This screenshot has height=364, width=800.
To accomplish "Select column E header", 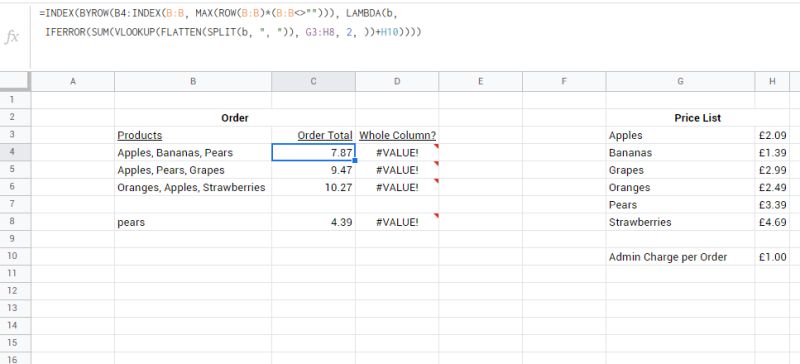I will coord(481,81).
